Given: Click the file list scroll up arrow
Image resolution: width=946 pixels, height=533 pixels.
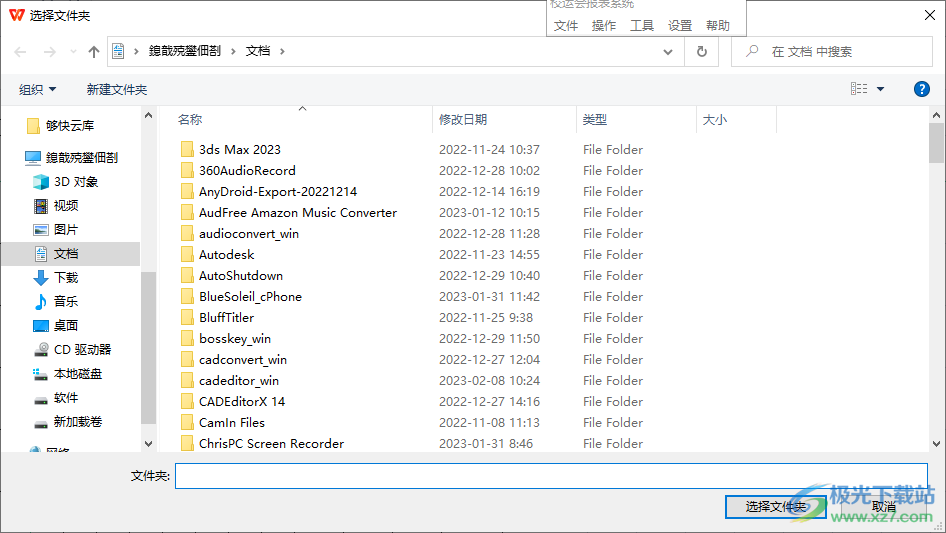Looking at the screenshot, I should (x=936, y=115).
